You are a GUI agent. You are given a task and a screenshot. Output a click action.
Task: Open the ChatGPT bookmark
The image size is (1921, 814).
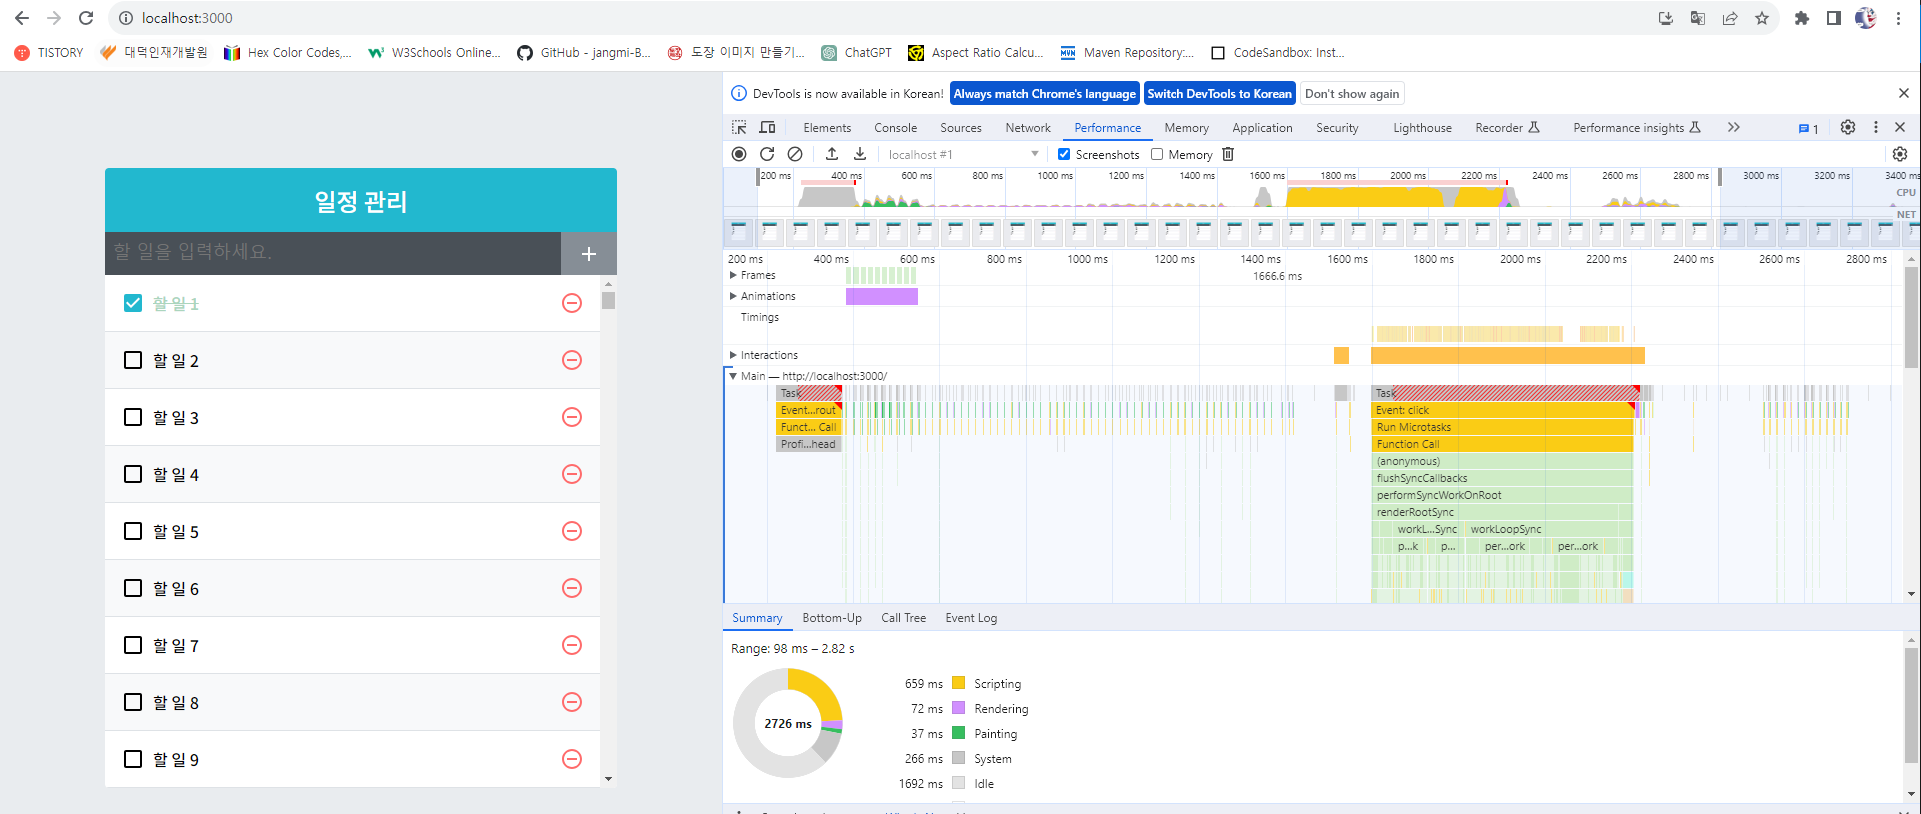point(856,53)
